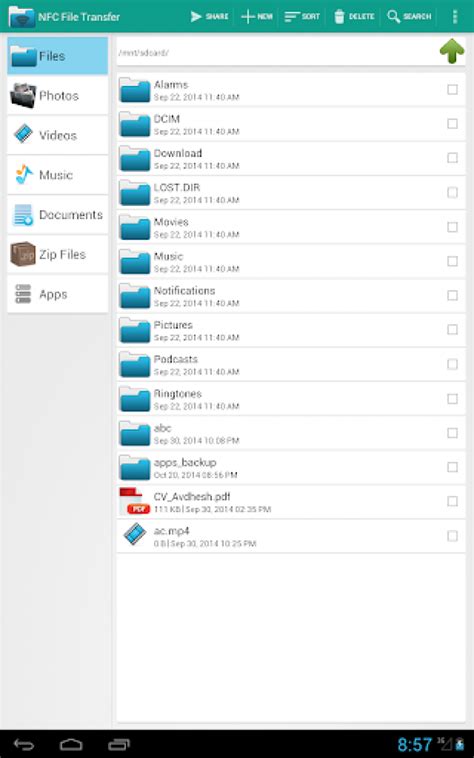Tick checkbox for CV_Avdhesh.pdf
The image size is (474, 758).
point(452,501)
